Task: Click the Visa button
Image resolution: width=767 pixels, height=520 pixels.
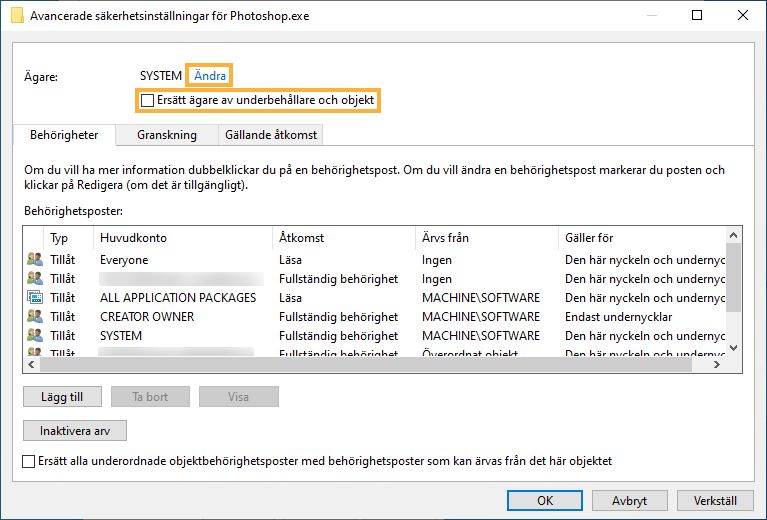Action: (239, 397)
